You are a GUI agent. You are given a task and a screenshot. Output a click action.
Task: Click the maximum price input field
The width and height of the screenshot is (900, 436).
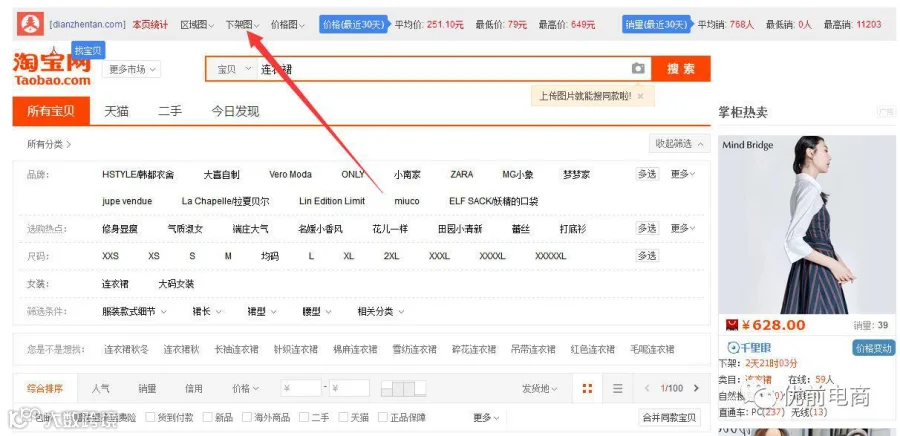click(x=349, y=388)
